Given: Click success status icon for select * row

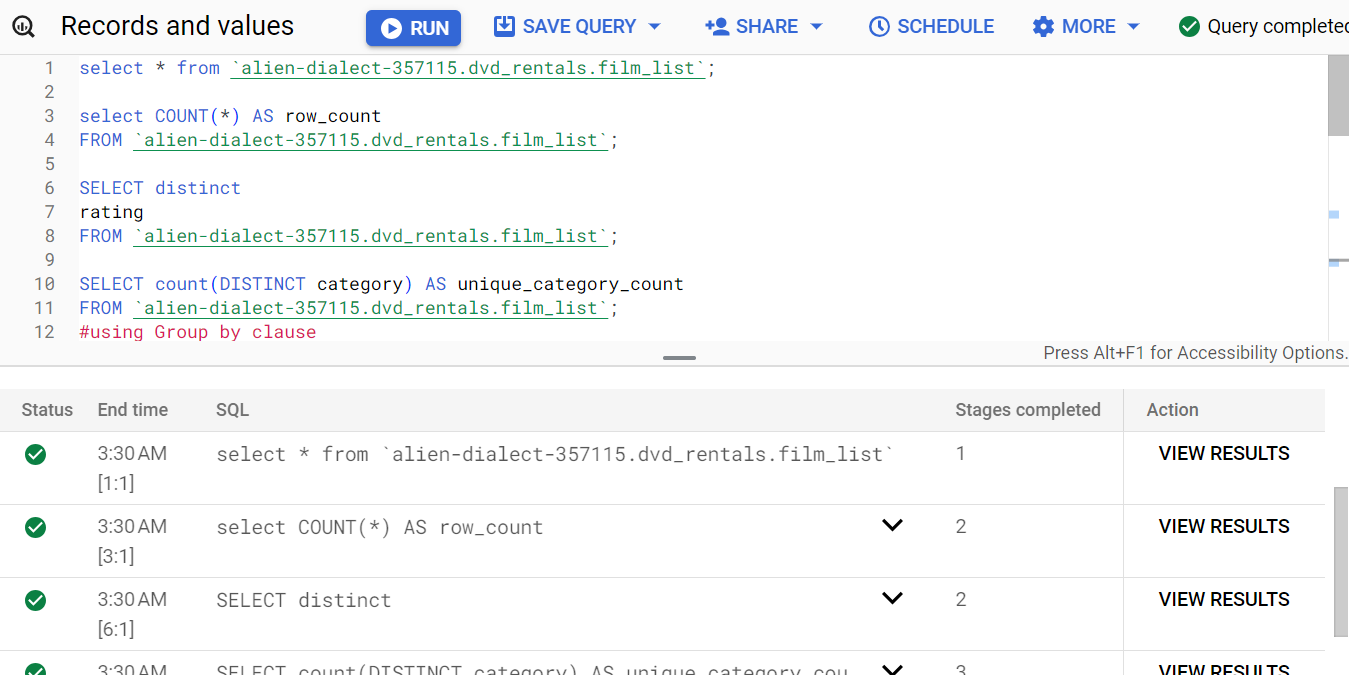Looking at the screenshot, I should 35,455.
